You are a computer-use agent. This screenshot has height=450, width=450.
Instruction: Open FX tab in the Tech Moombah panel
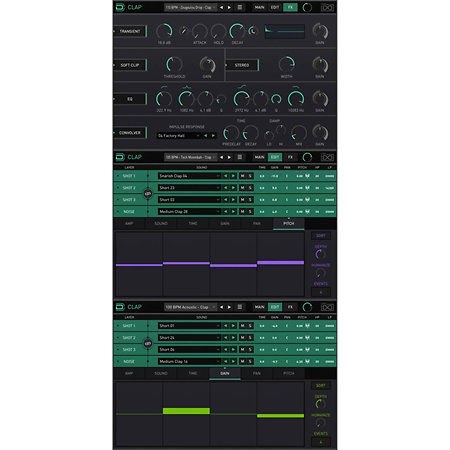[290, 157]
